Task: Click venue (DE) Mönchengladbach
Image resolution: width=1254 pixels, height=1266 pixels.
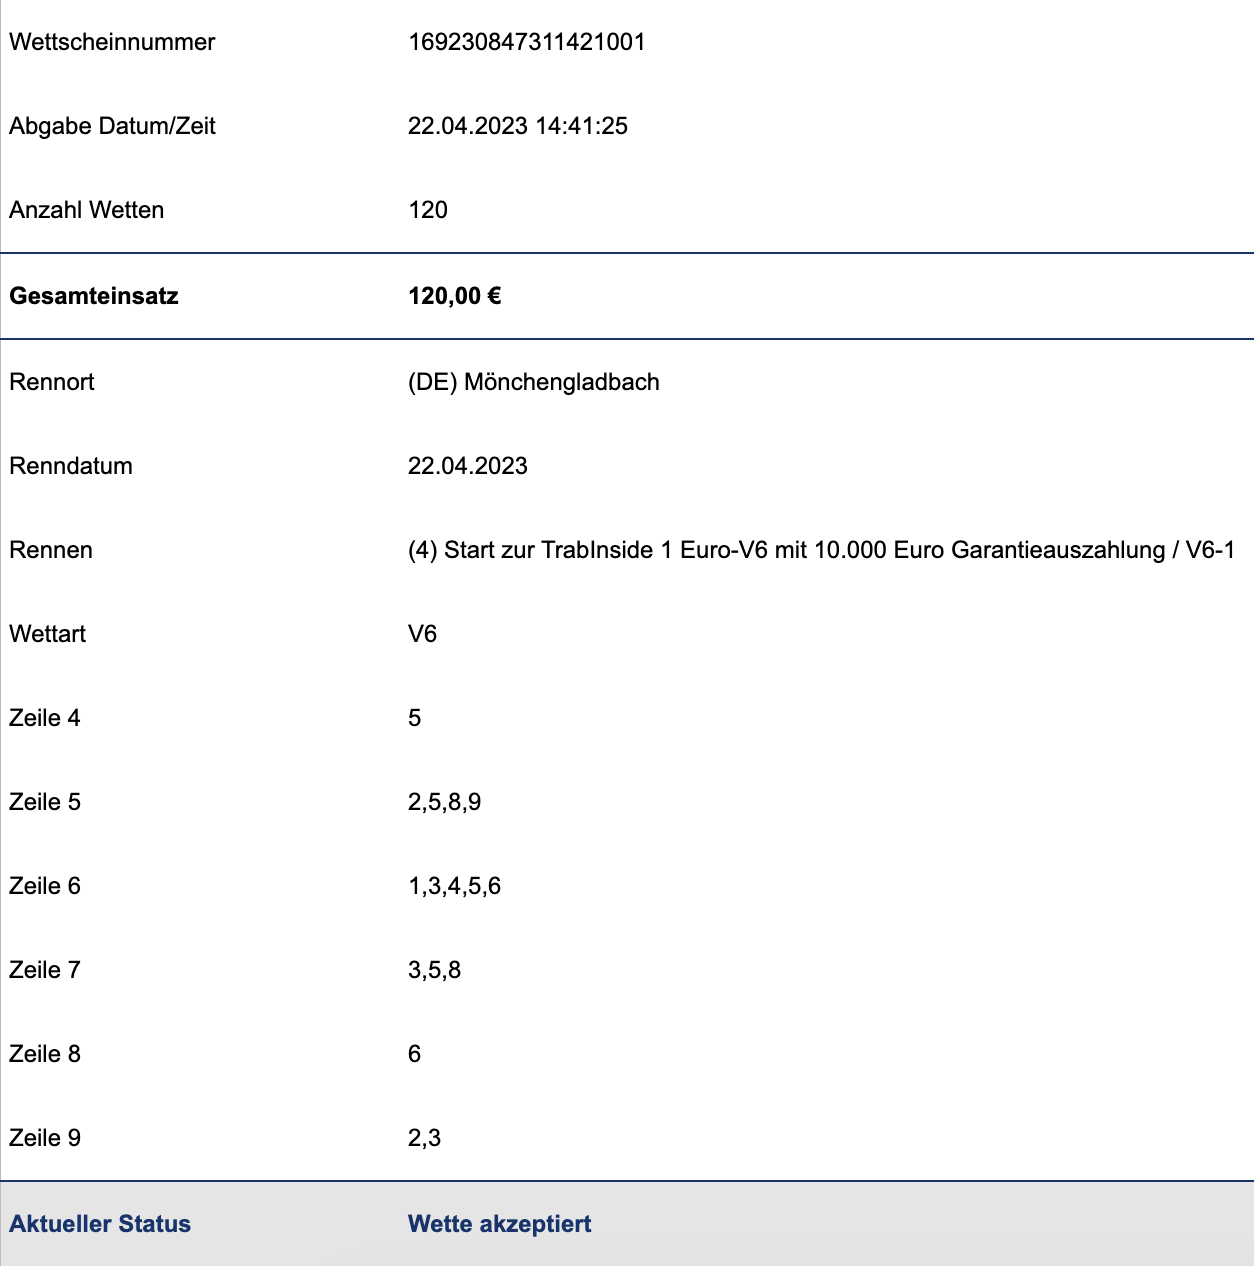Action: coord(534,382)
